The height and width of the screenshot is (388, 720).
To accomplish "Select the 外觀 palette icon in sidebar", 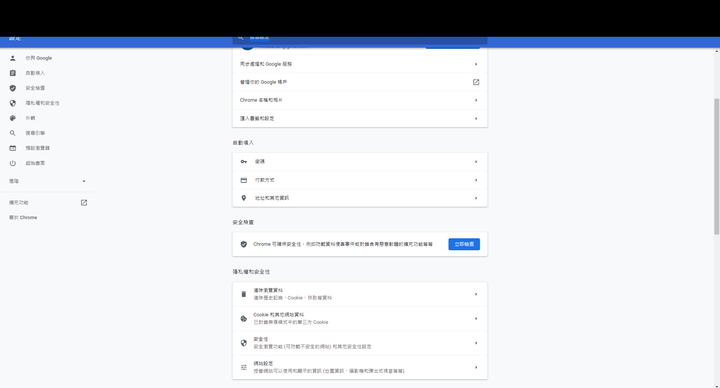I will click(x=13, y=118).
